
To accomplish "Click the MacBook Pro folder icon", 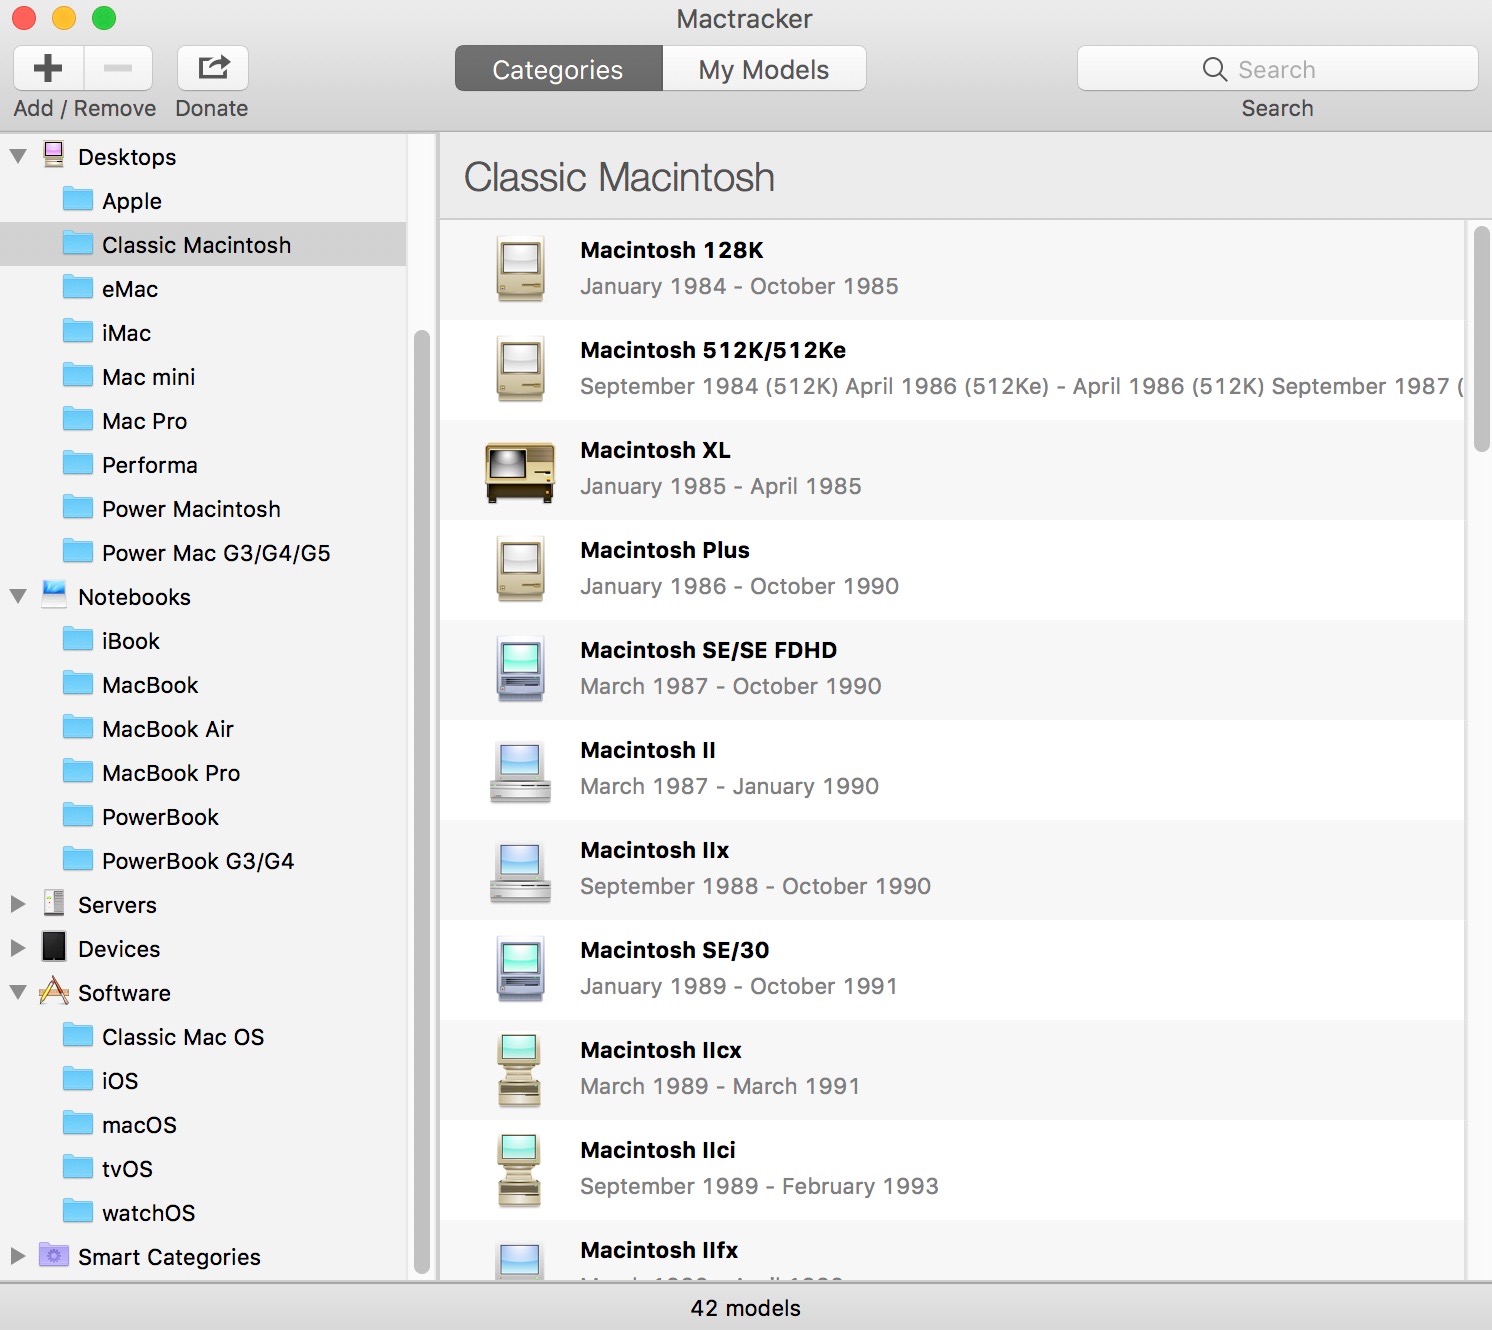I will click(78, 771).
